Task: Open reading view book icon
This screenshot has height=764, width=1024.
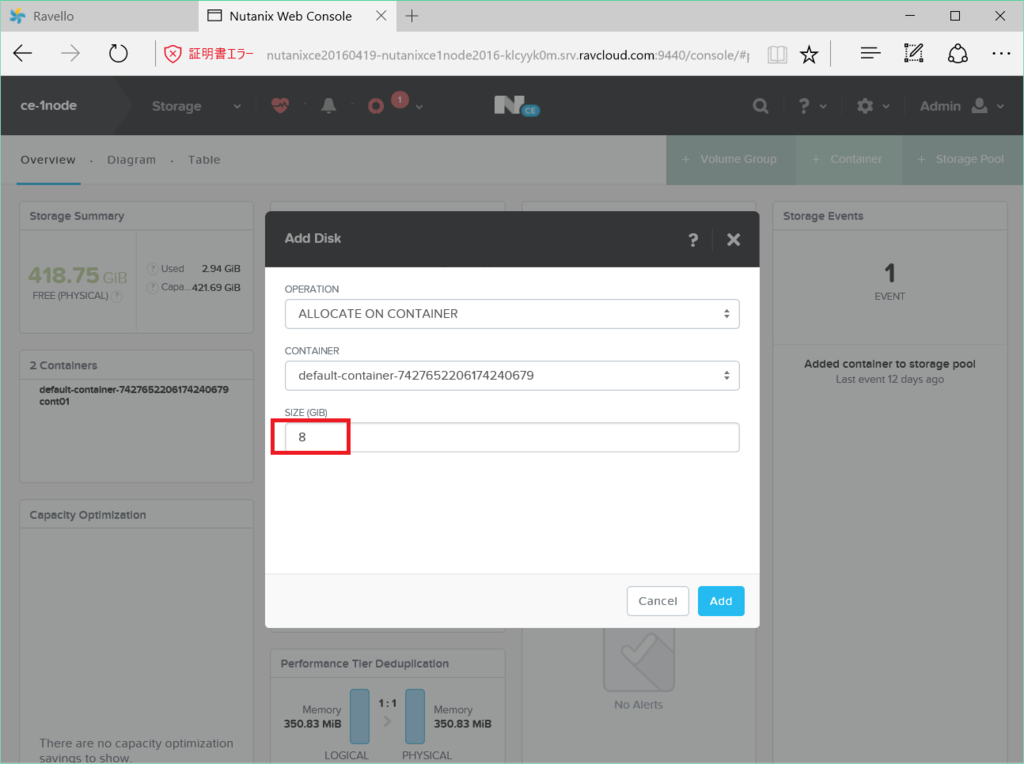Action: click(x=777, y=54)
